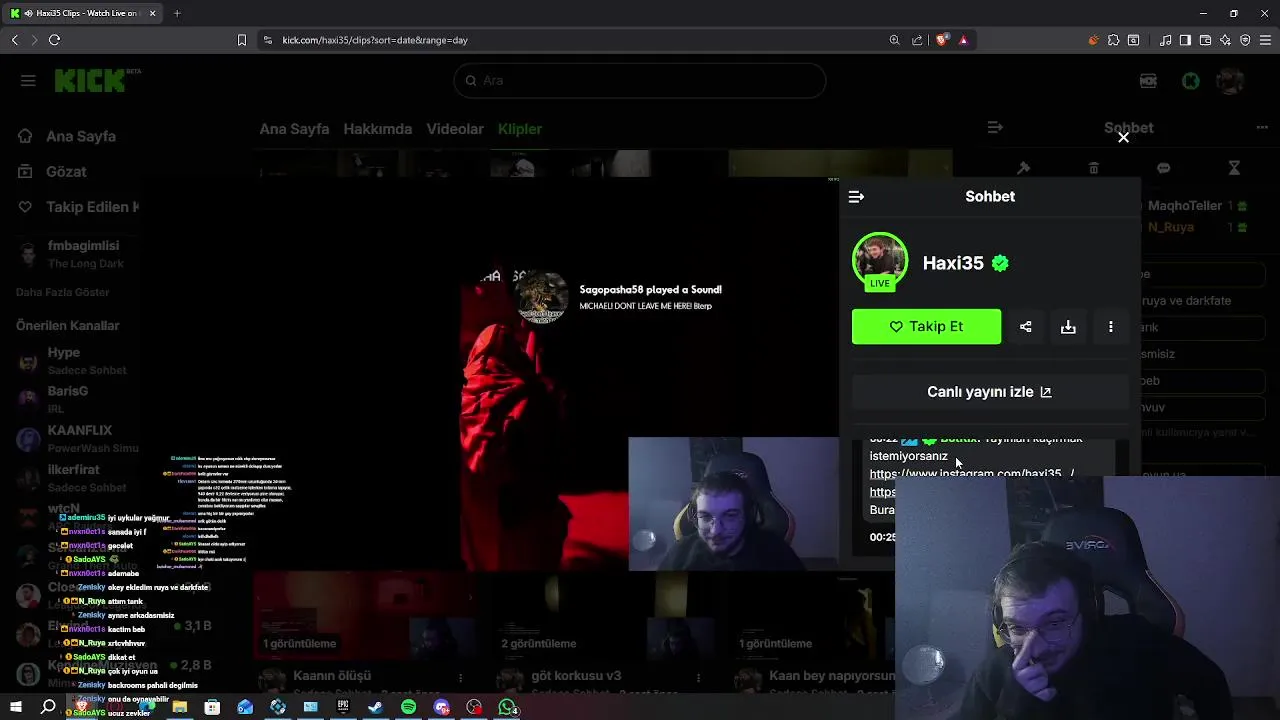Viewport: 1280px width, 720px height.
Task: Open Spotify from the taskbar
Action: pyautogui.click(x=408, y=707)
